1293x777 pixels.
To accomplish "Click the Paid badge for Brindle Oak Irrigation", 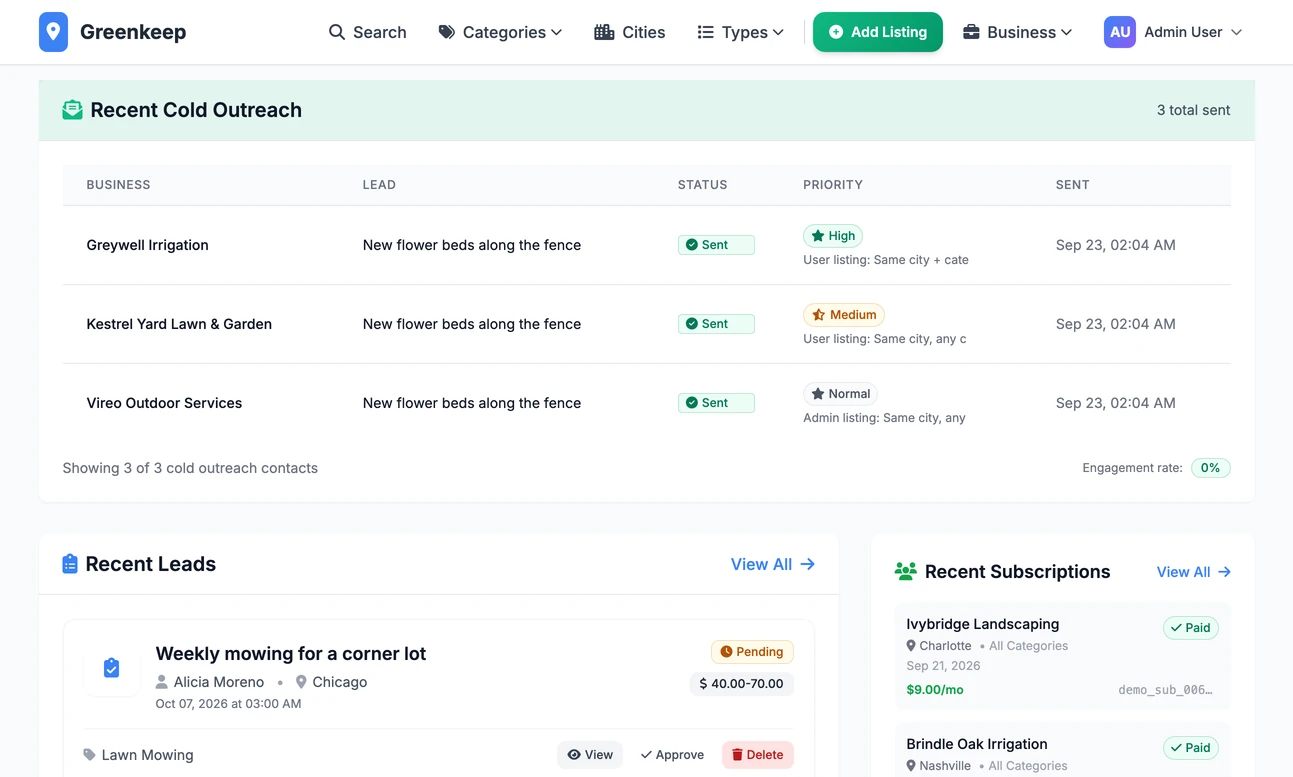I will coord(1191,748).
